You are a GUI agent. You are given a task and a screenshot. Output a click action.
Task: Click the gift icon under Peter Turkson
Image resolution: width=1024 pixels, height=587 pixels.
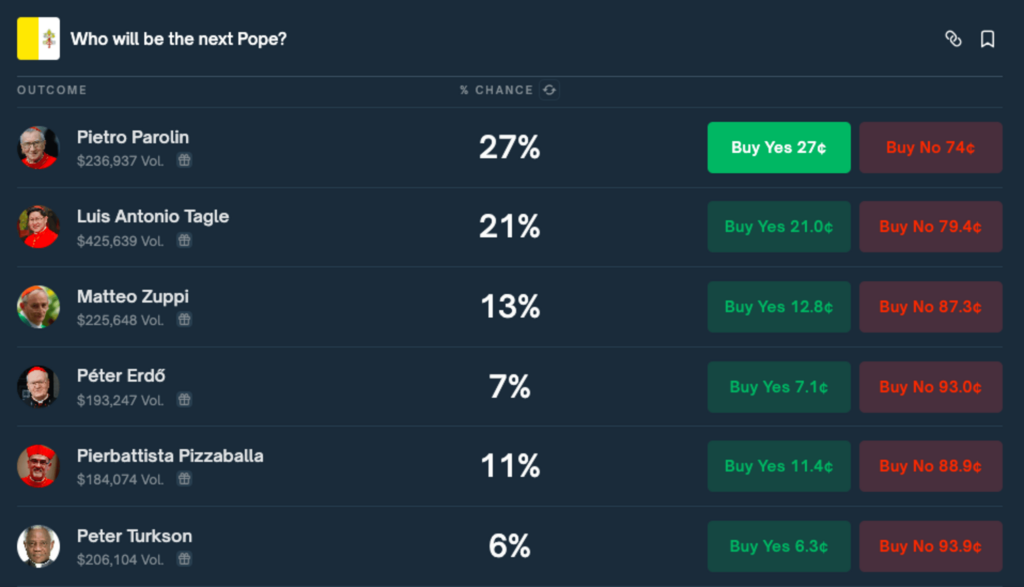[184, 559]
